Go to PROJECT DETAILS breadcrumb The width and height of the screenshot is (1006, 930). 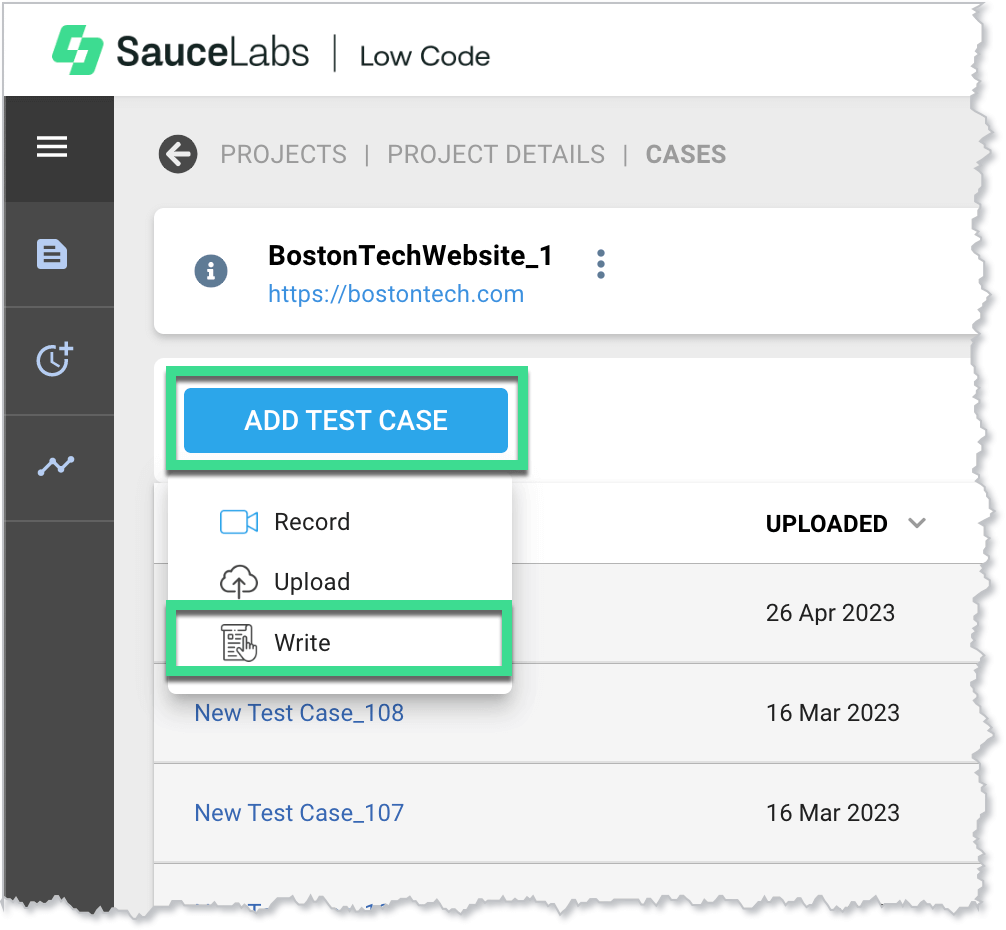coord(496,155)
